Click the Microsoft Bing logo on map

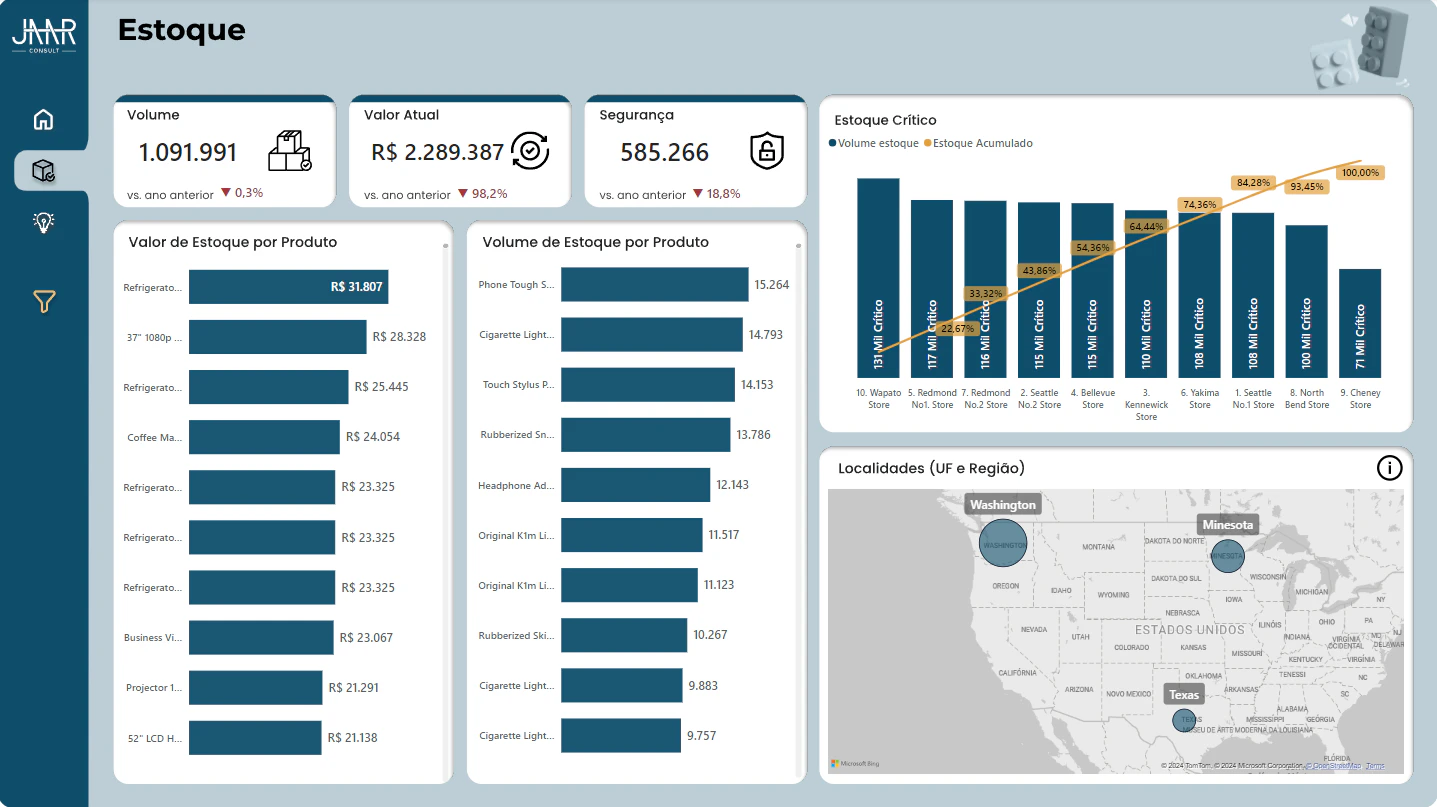856,764
